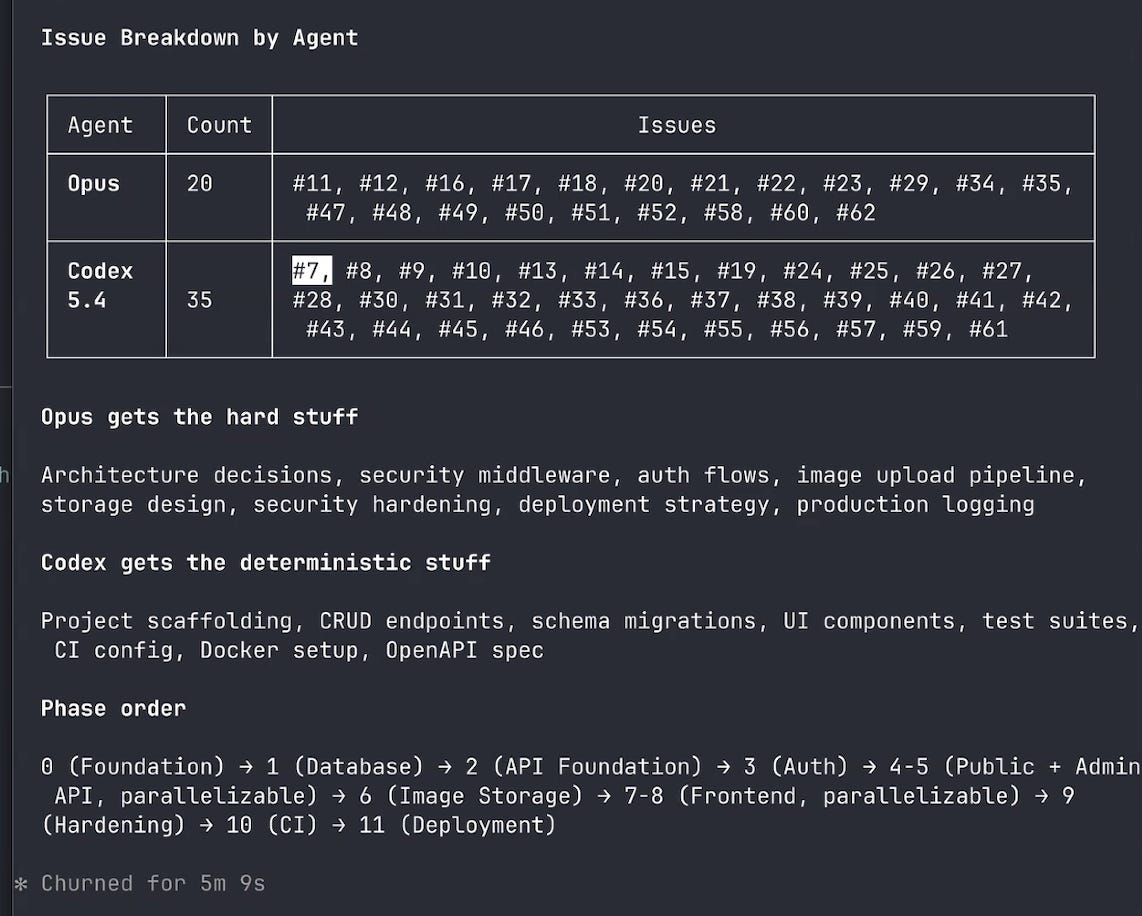Click the Issues column header
This screenshot has height=916, width=1142.
pos(677,125)
